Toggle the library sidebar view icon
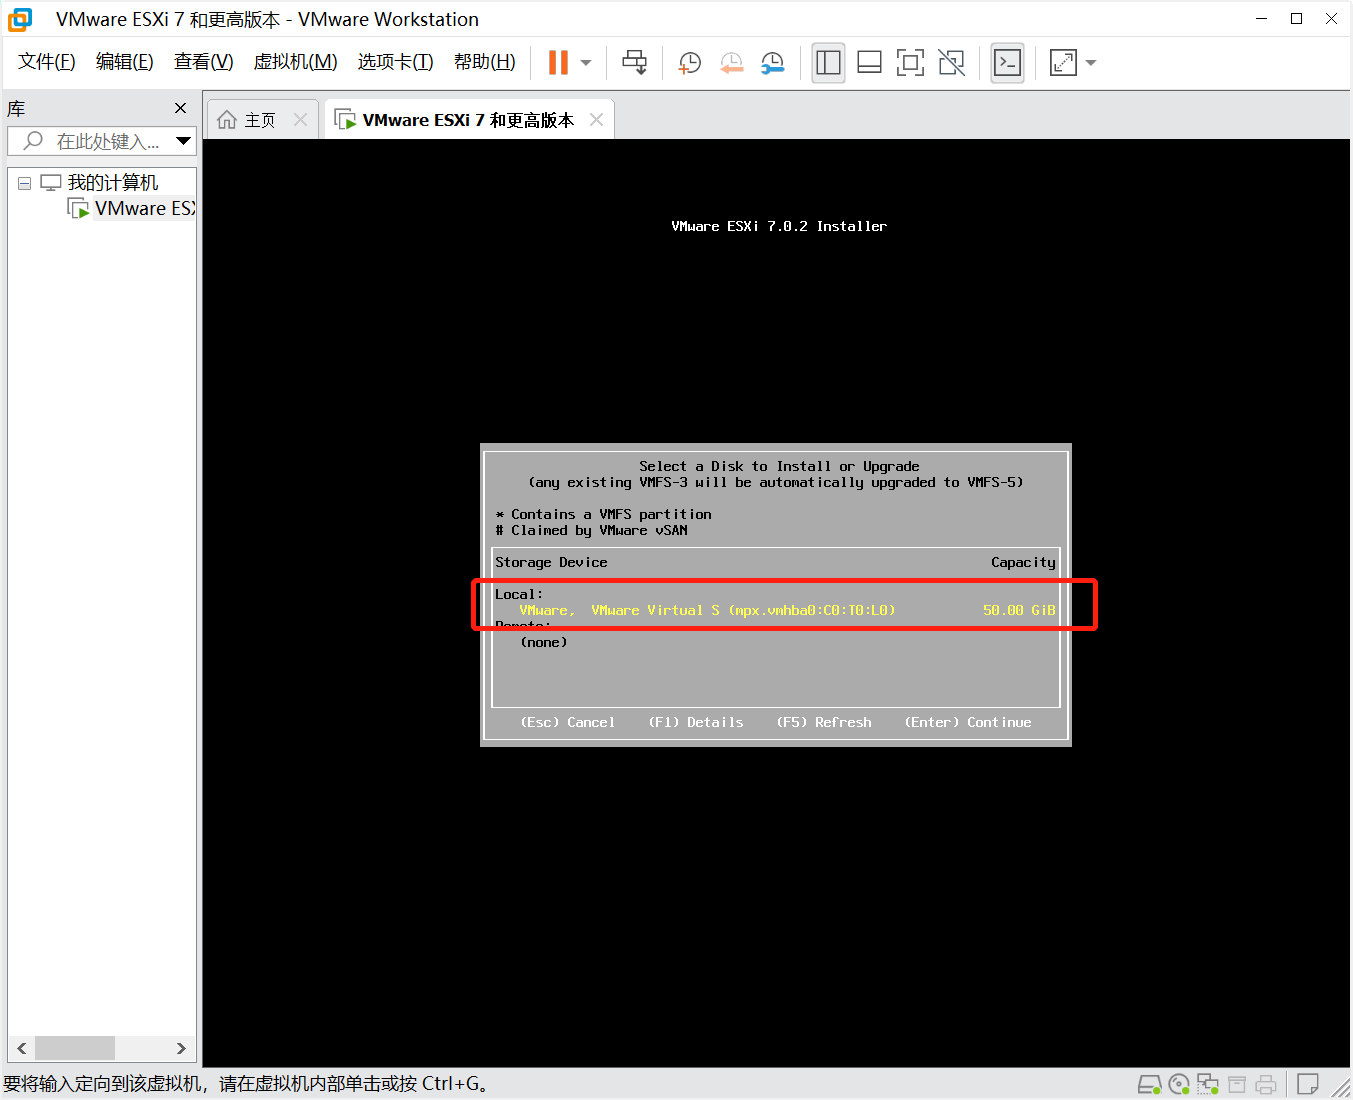The image size is (1353, 1100). (x=828, y=62)
